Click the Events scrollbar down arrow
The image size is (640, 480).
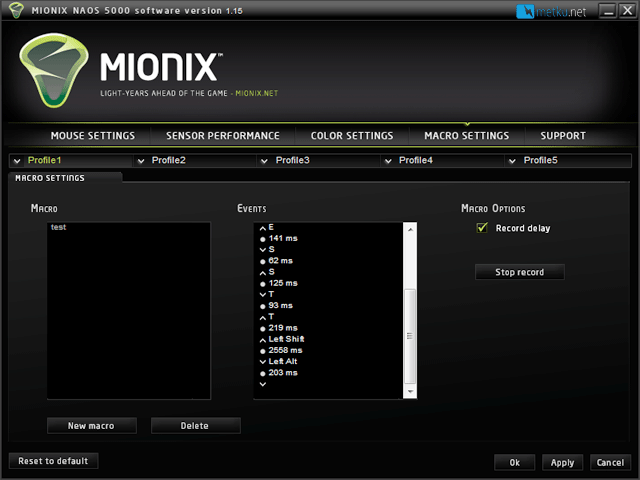(x=410, y=391)
